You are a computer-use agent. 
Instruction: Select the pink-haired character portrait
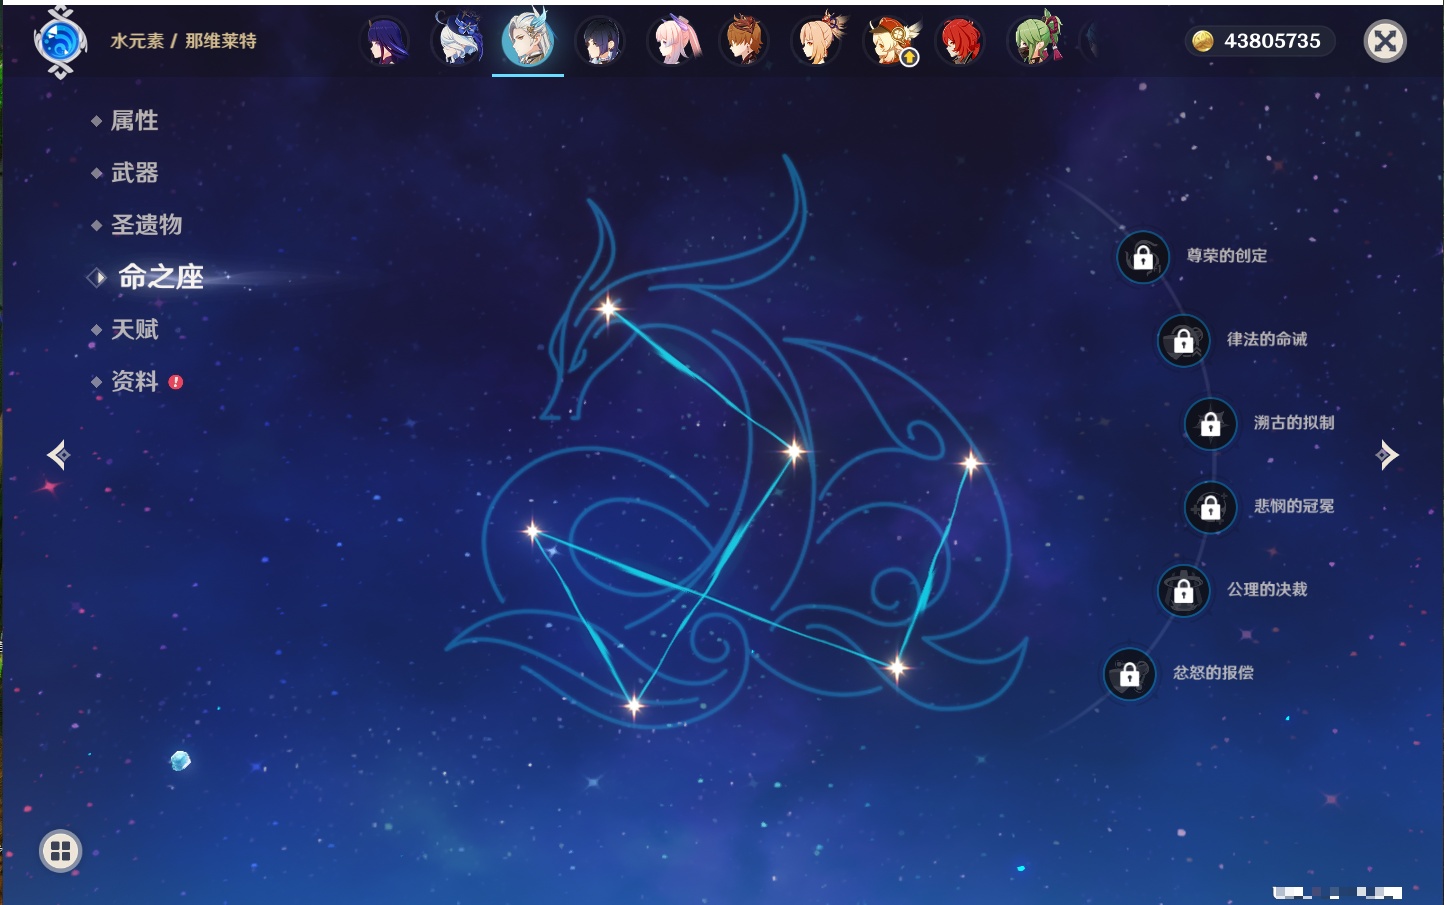click(673, 42)
